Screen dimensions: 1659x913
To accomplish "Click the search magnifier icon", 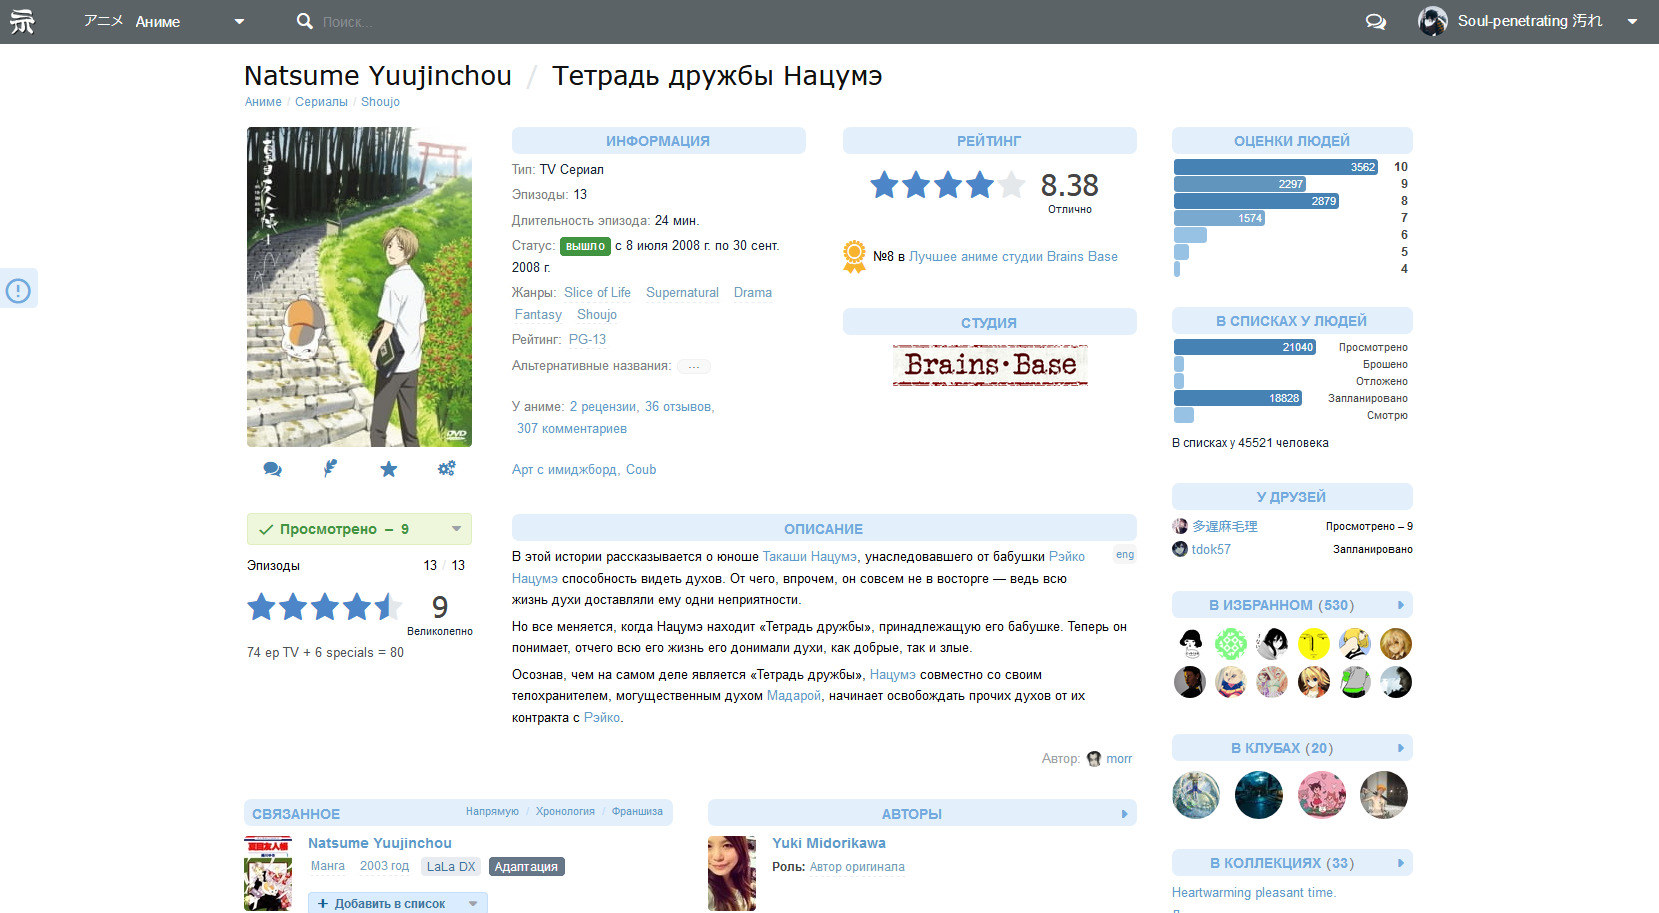I will [x=305, y=21].
